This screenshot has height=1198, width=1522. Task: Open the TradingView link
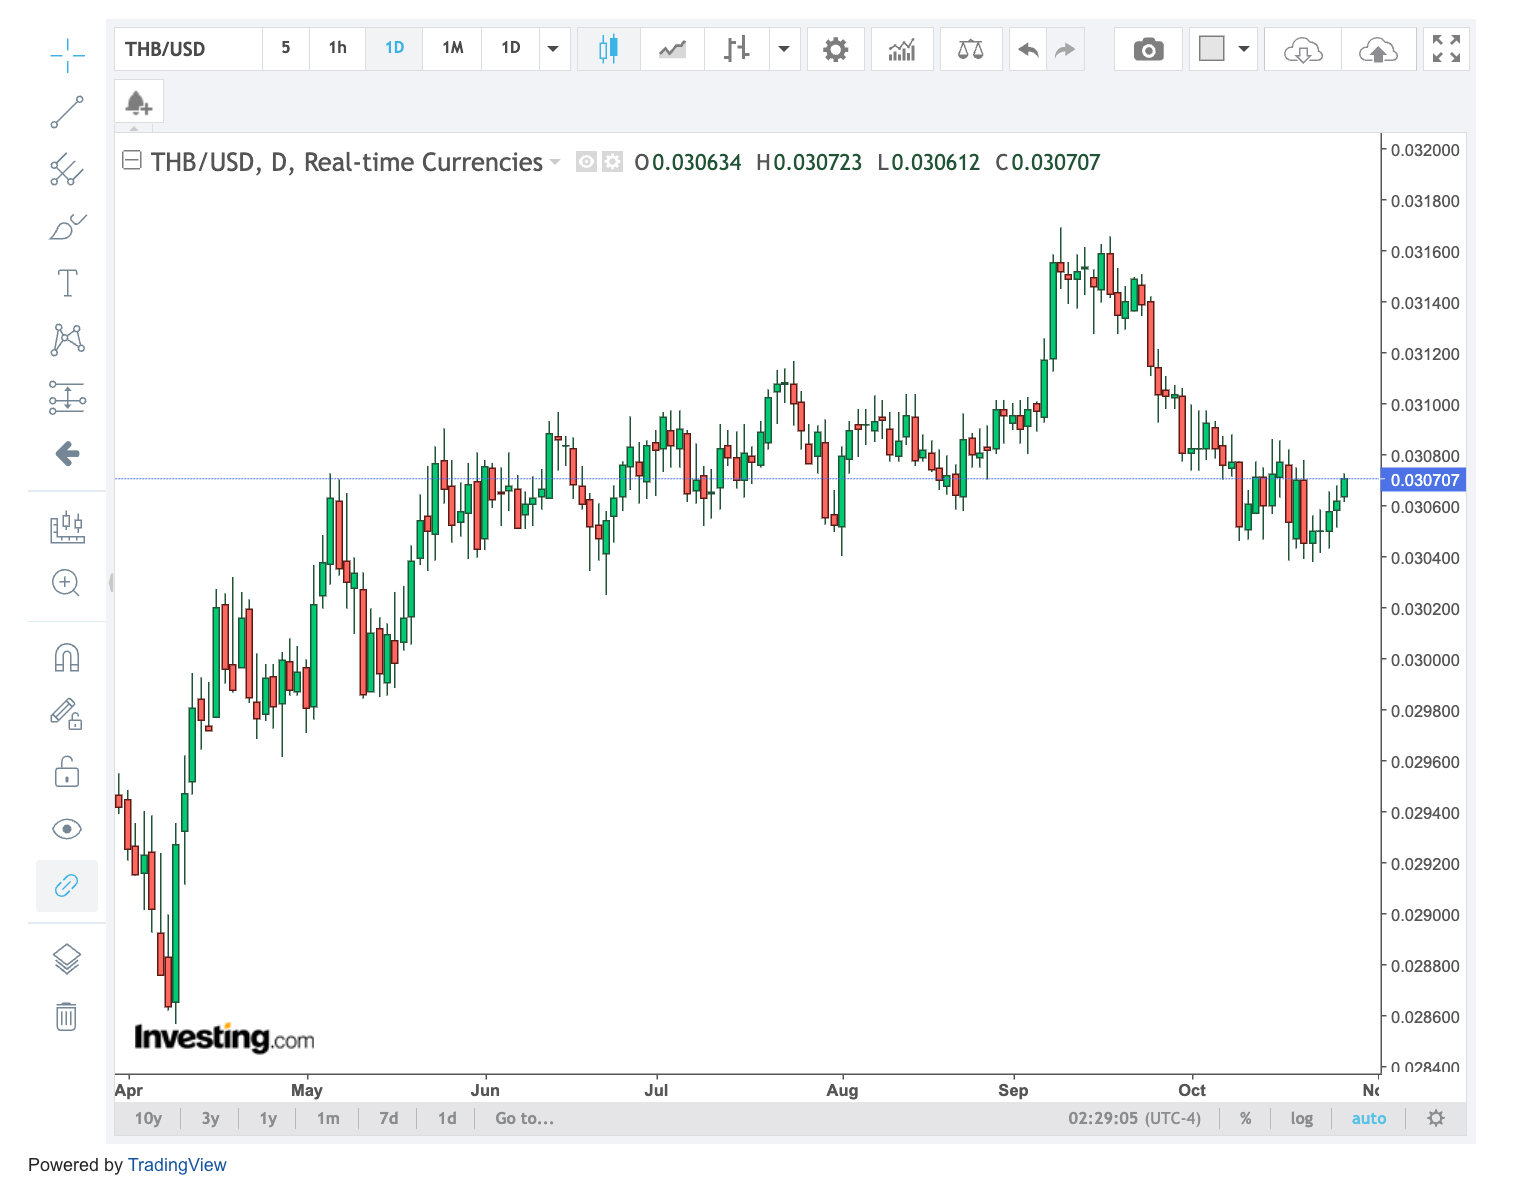[177, 1165]
